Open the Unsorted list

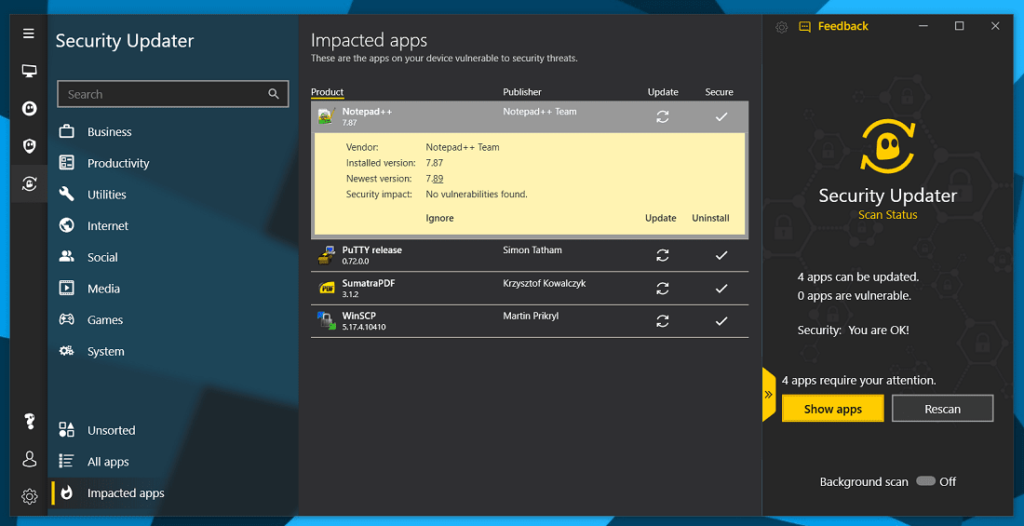112,431
